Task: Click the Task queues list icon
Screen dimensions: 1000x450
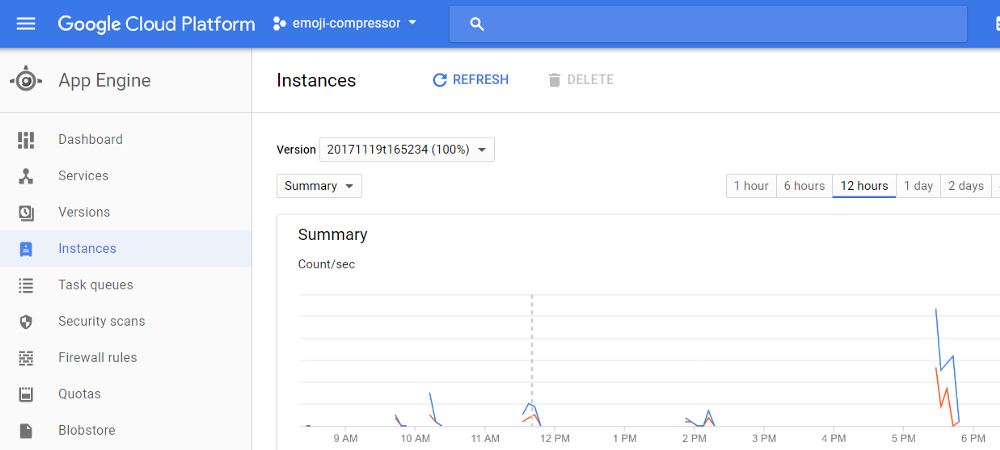Action: point(26,285)
